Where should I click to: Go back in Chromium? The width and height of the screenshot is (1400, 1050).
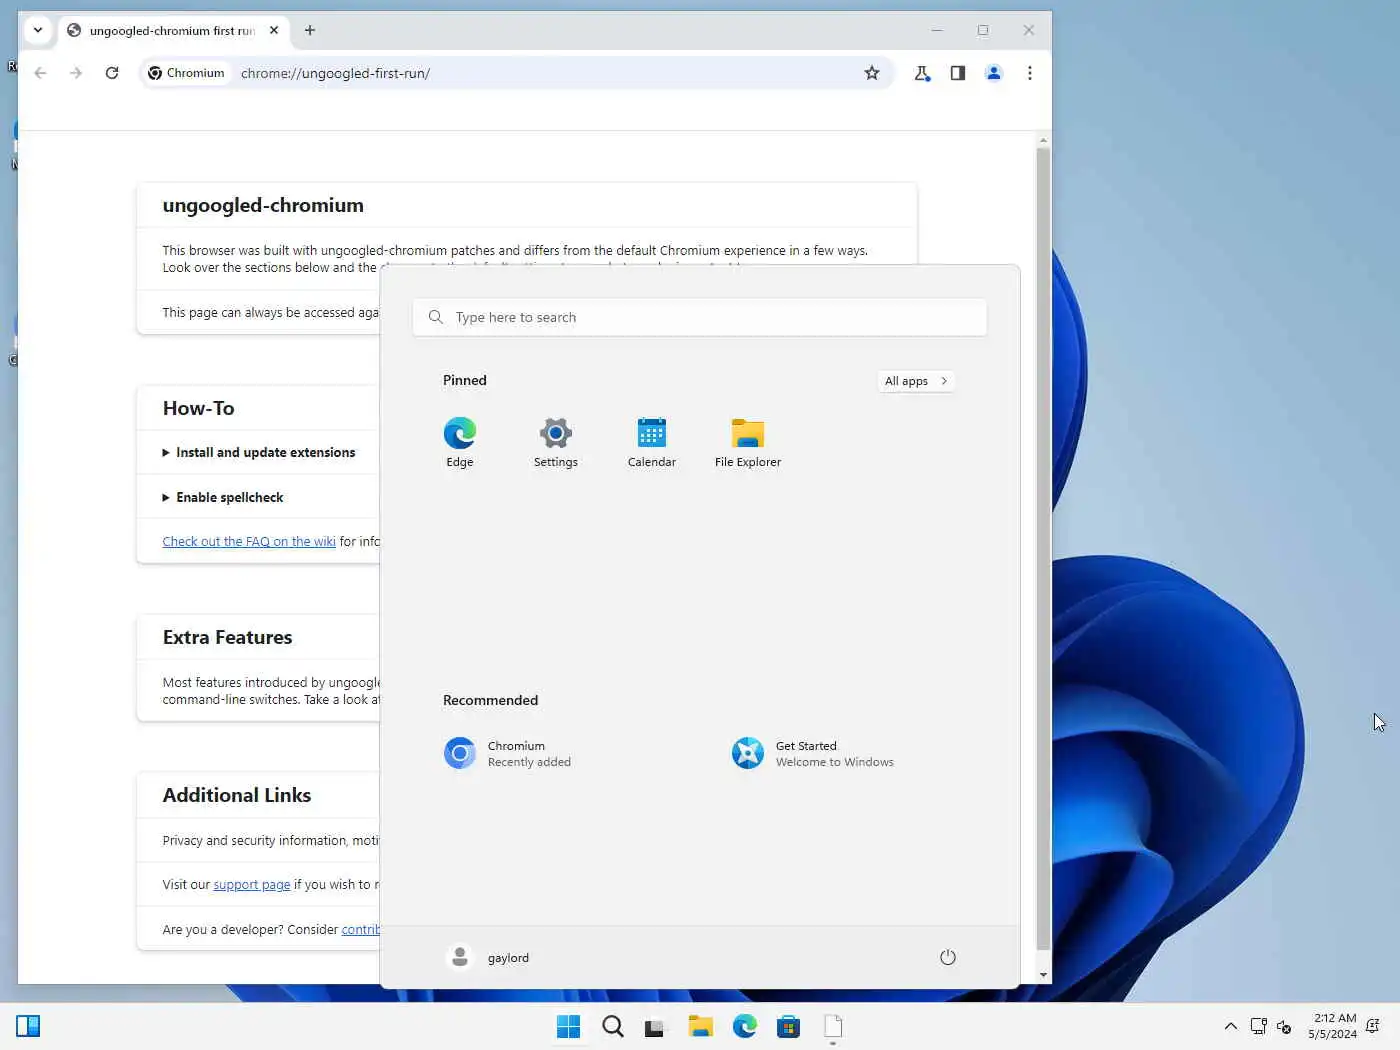click(x=40, y=73)
